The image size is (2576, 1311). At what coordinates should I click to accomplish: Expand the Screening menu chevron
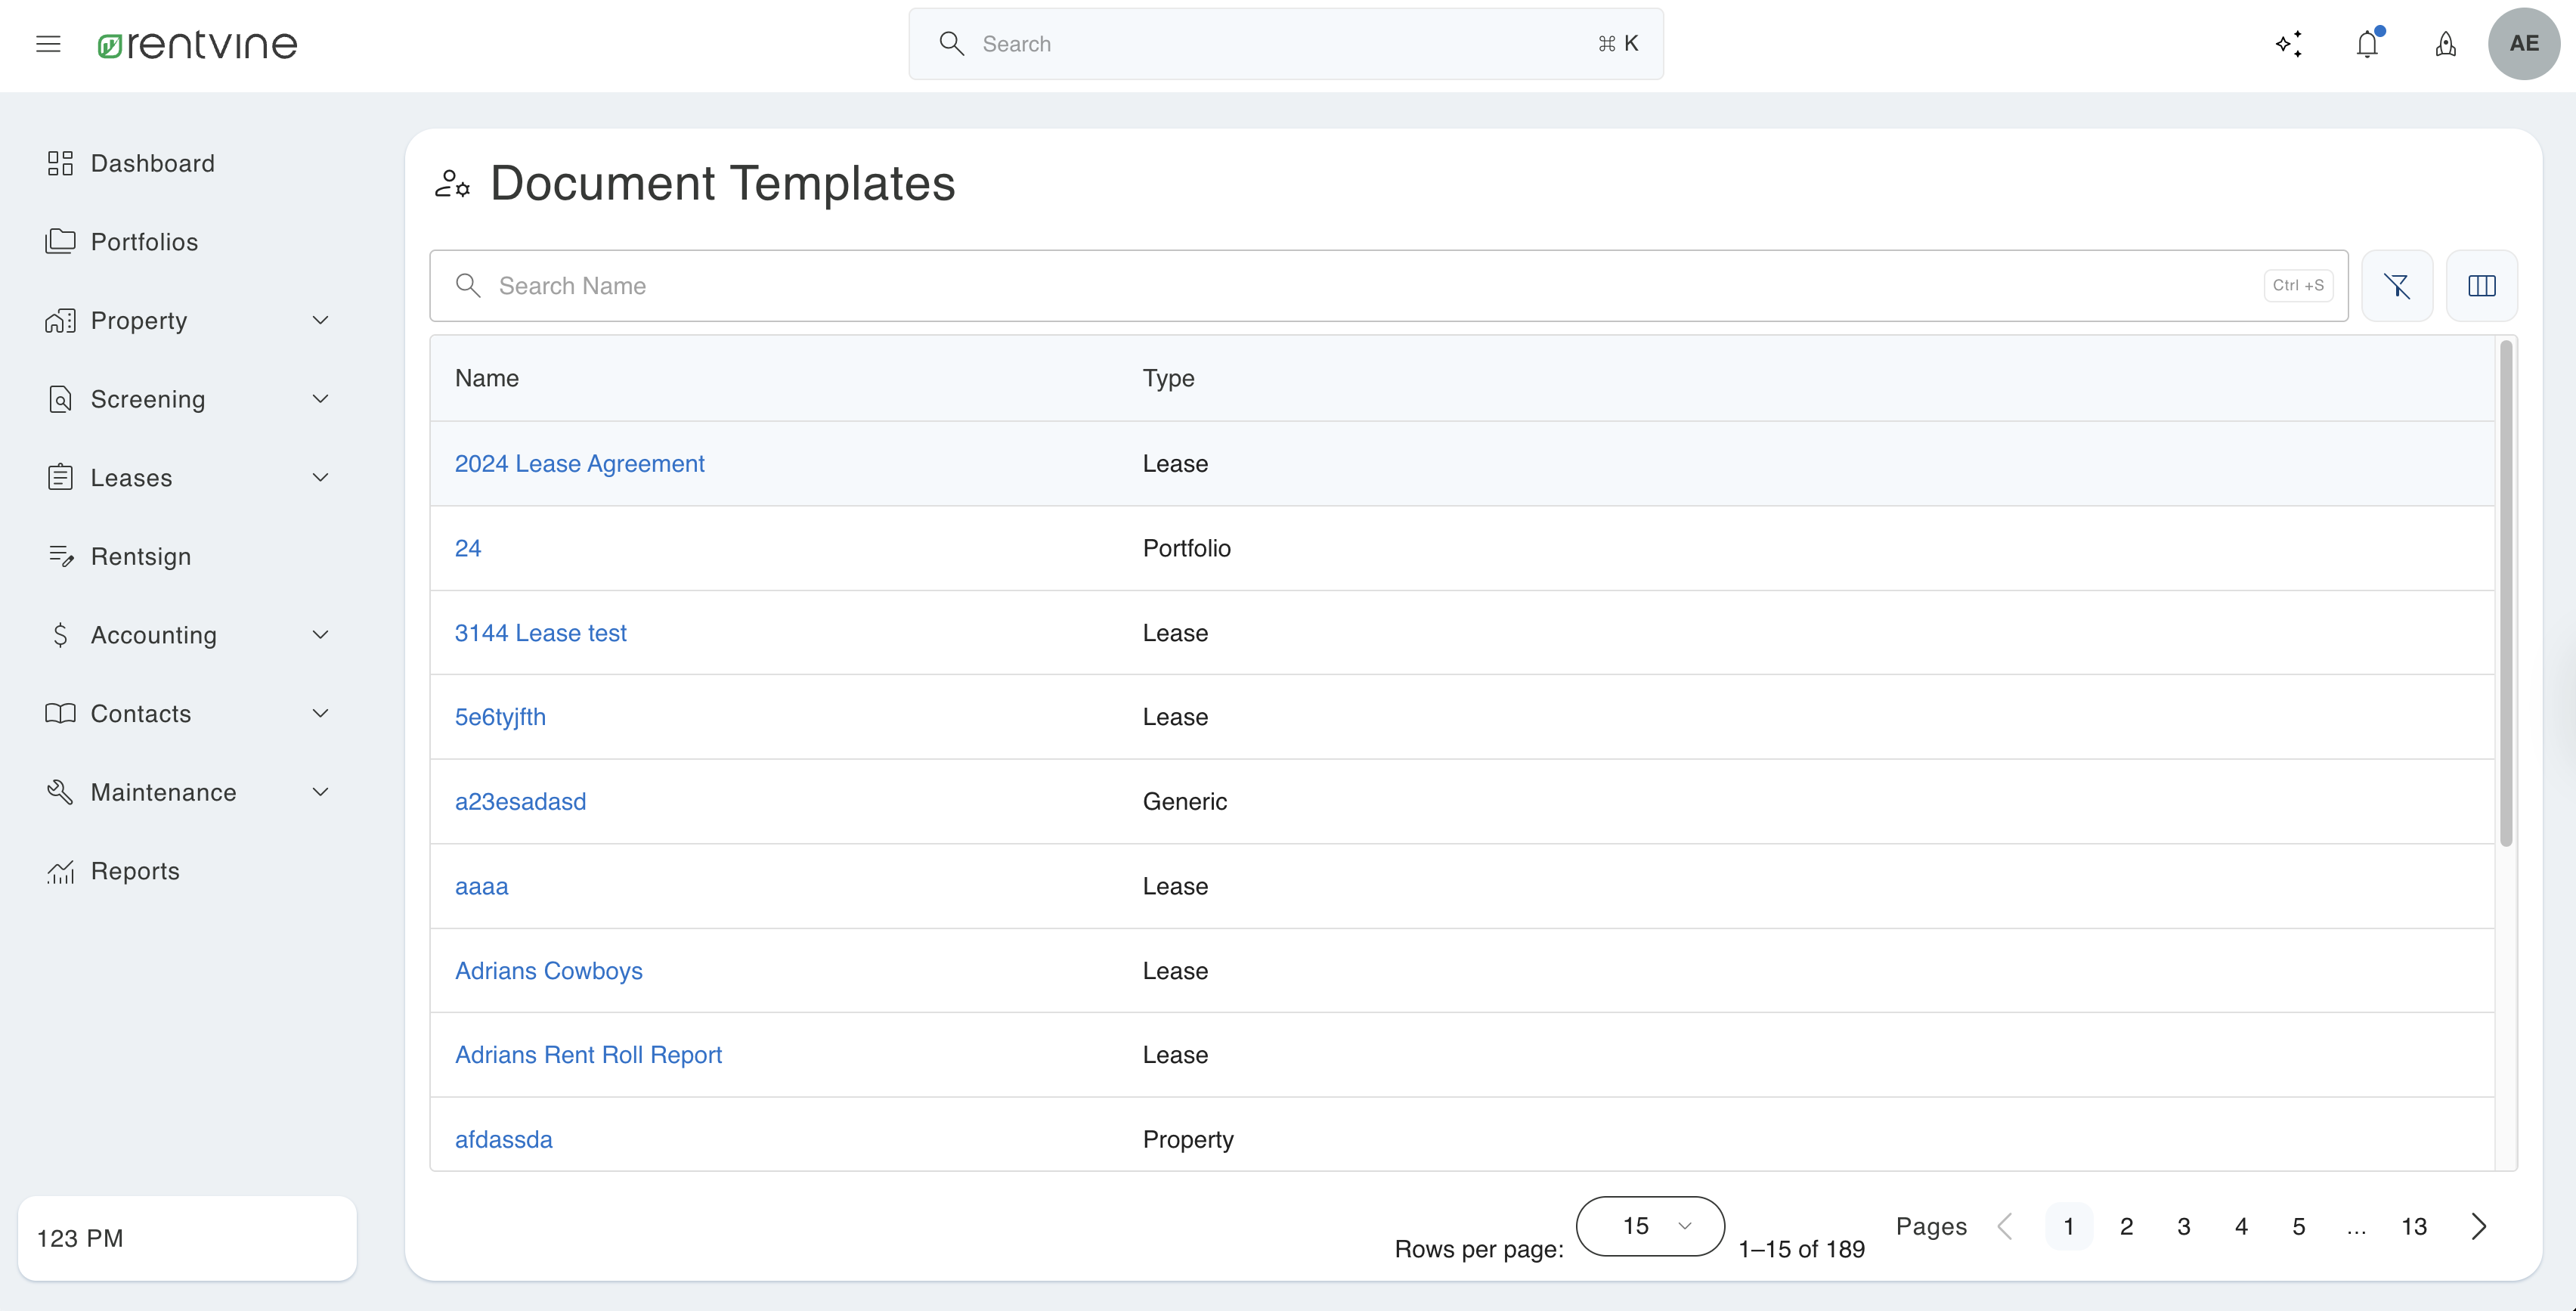[320, 399]
